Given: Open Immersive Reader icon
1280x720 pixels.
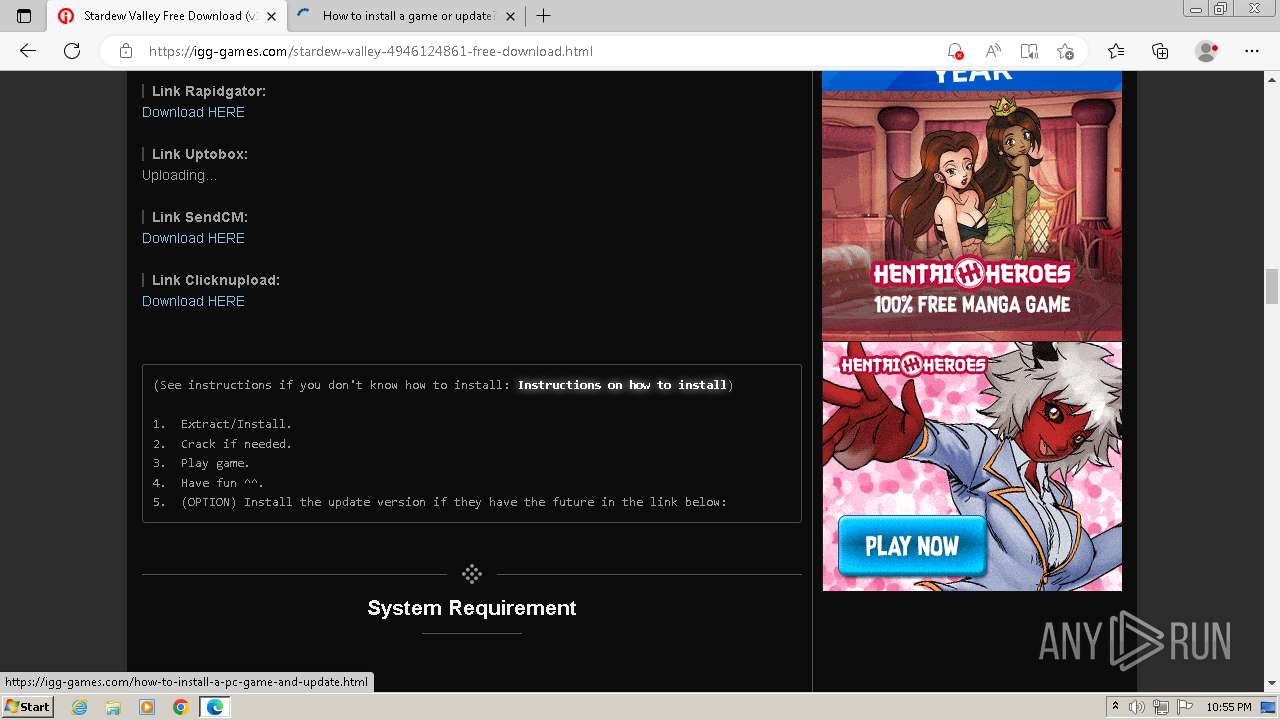Looking at the screenshot, I should [1029, 51].
